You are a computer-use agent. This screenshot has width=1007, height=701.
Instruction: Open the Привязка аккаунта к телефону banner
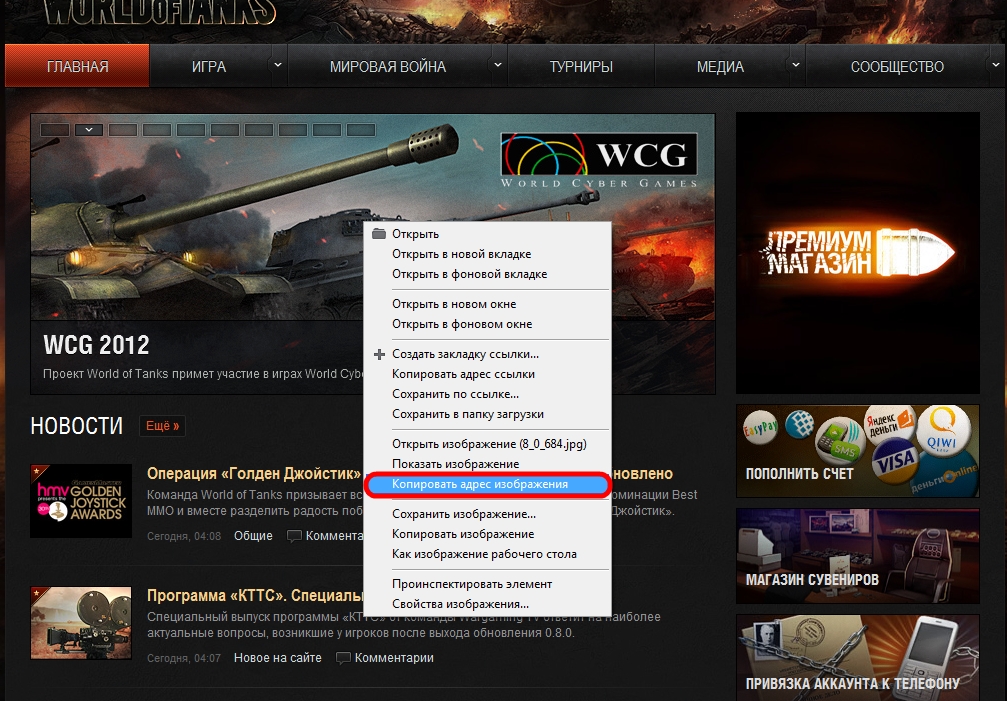857,657
